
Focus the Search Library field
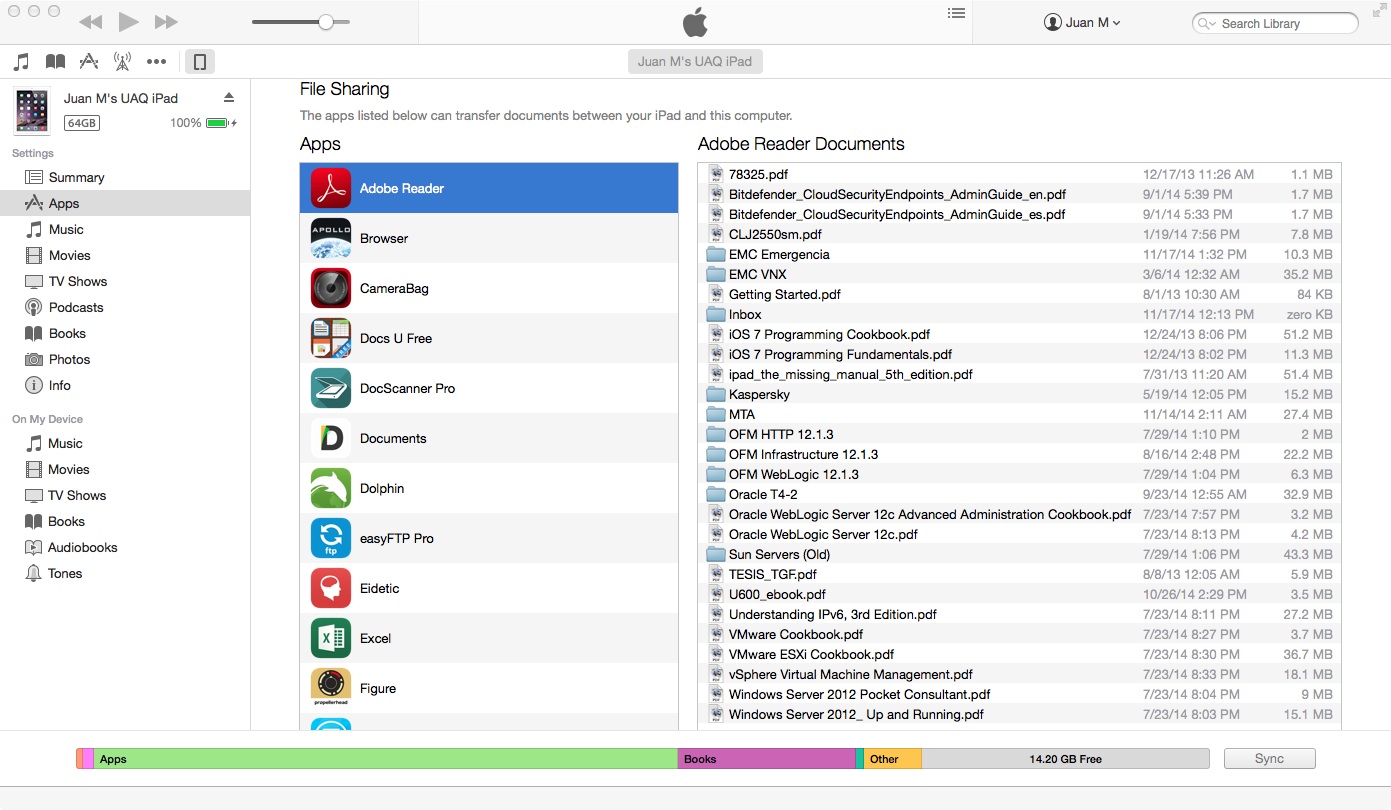click(1275, 23)
